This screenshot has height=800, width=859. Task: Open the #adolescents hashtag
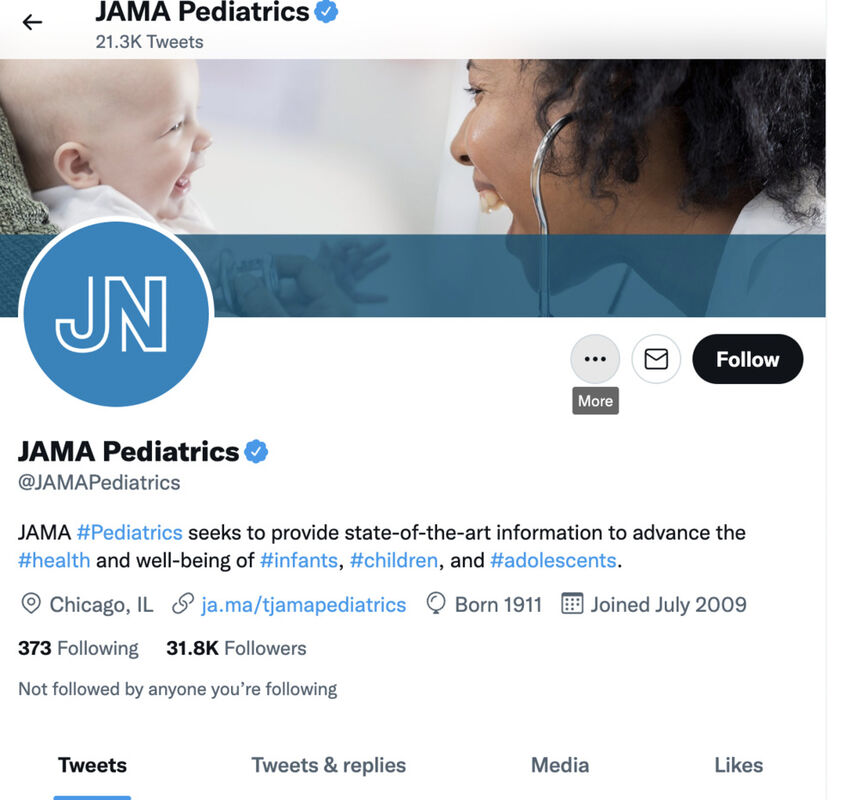pos(553,561)
